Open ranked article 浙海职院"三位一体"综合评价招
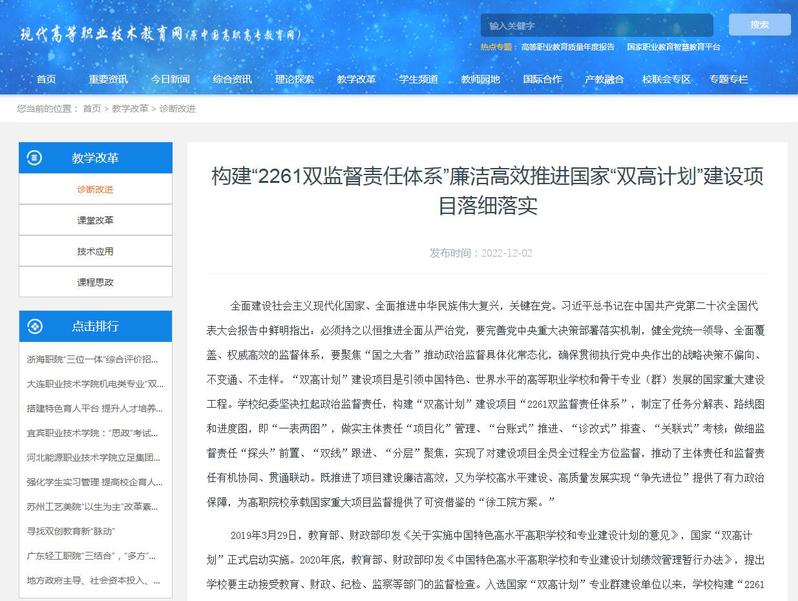The width and height of the screenshot is (798, 601). coord(91,358)
